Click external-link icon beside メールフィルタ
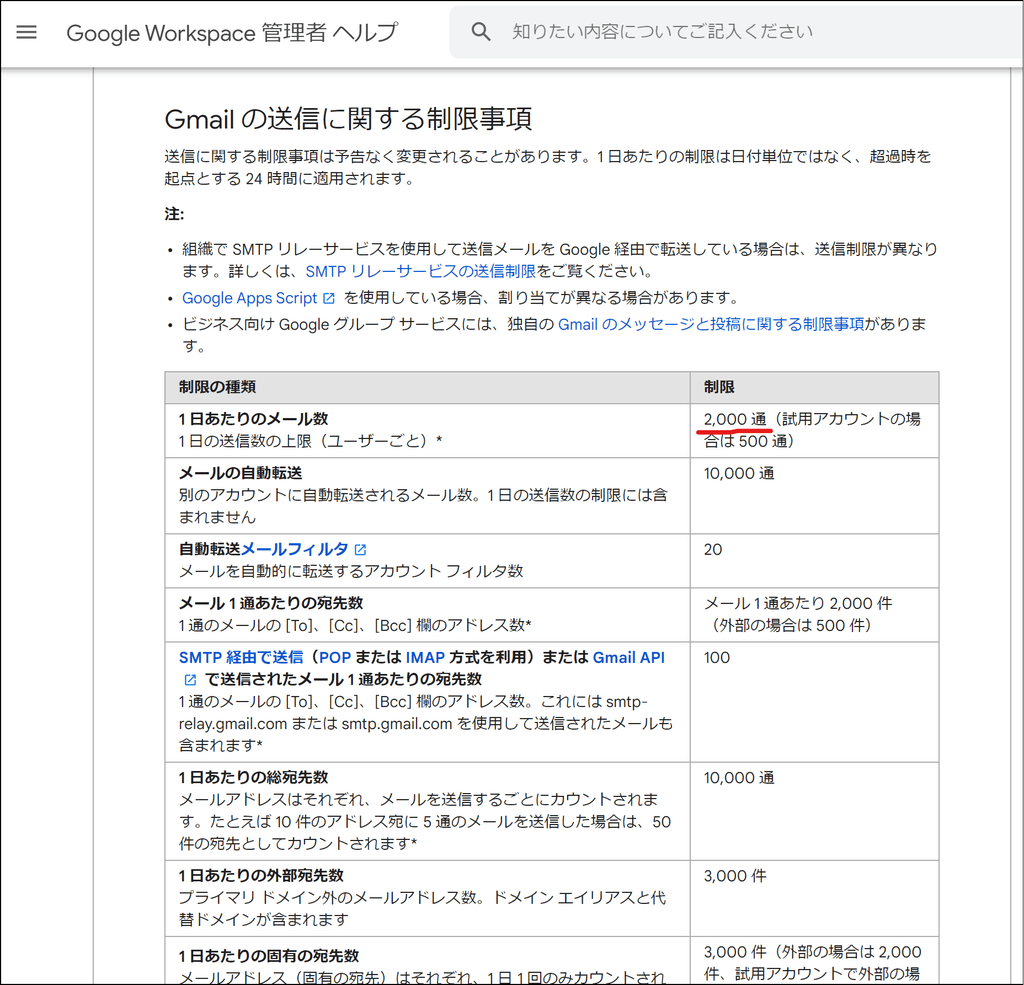 (360, 550)
